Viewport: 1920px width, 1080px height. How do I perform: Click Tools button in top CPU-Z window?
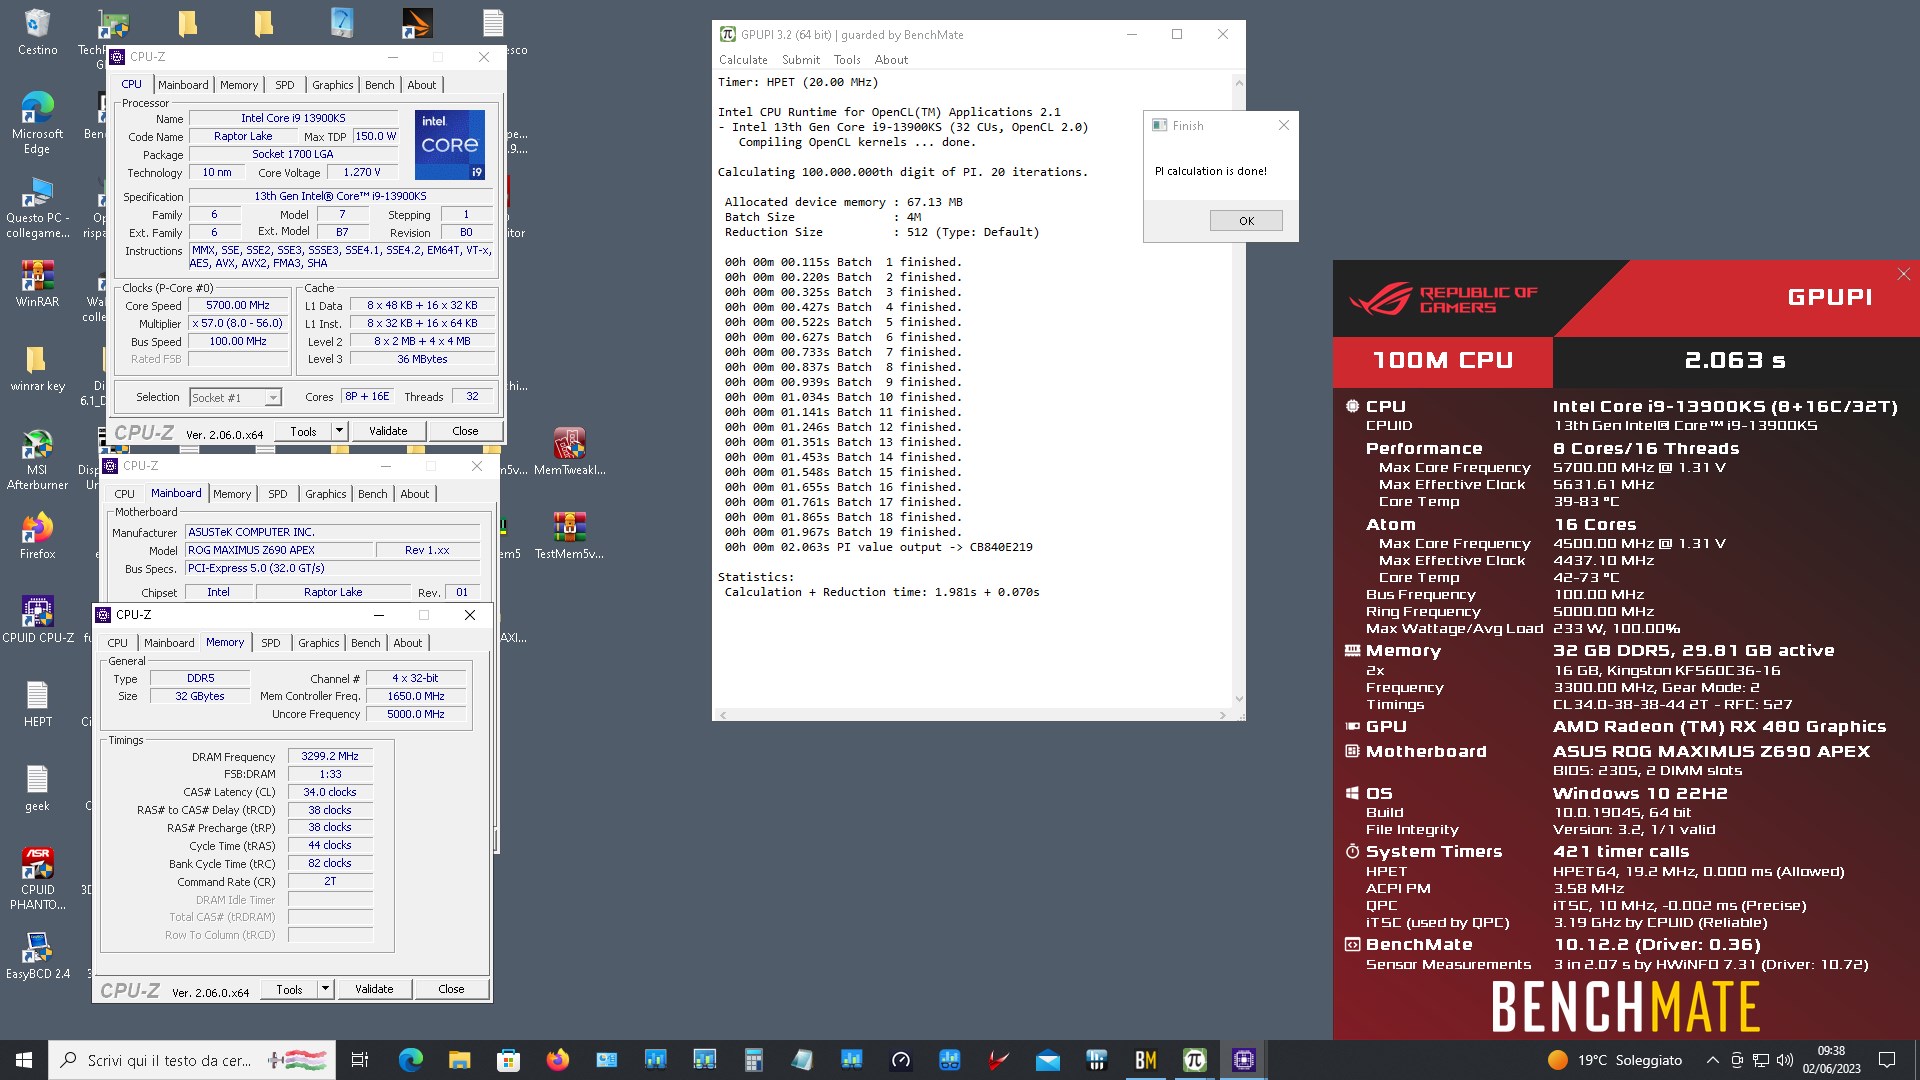303,431
